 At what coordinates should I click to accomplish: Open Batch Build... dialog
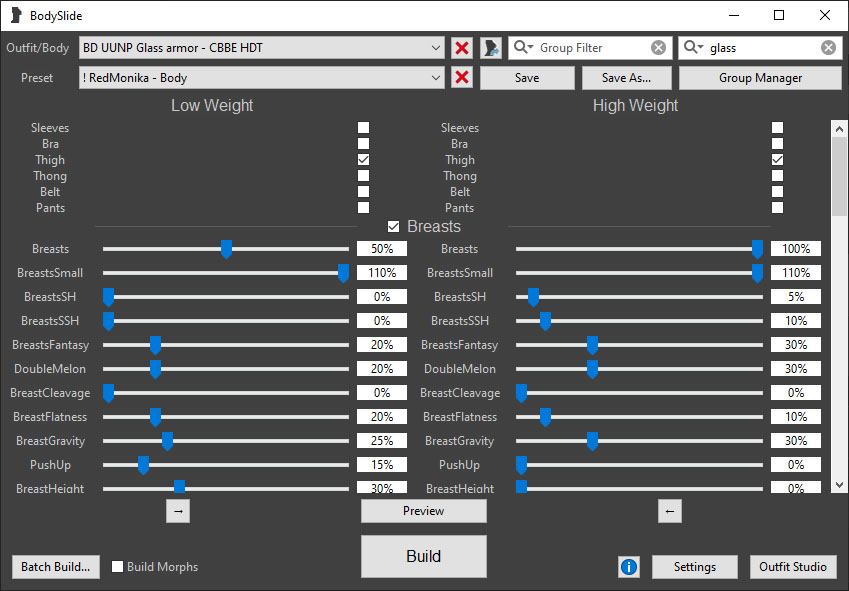tap(56, 567)
